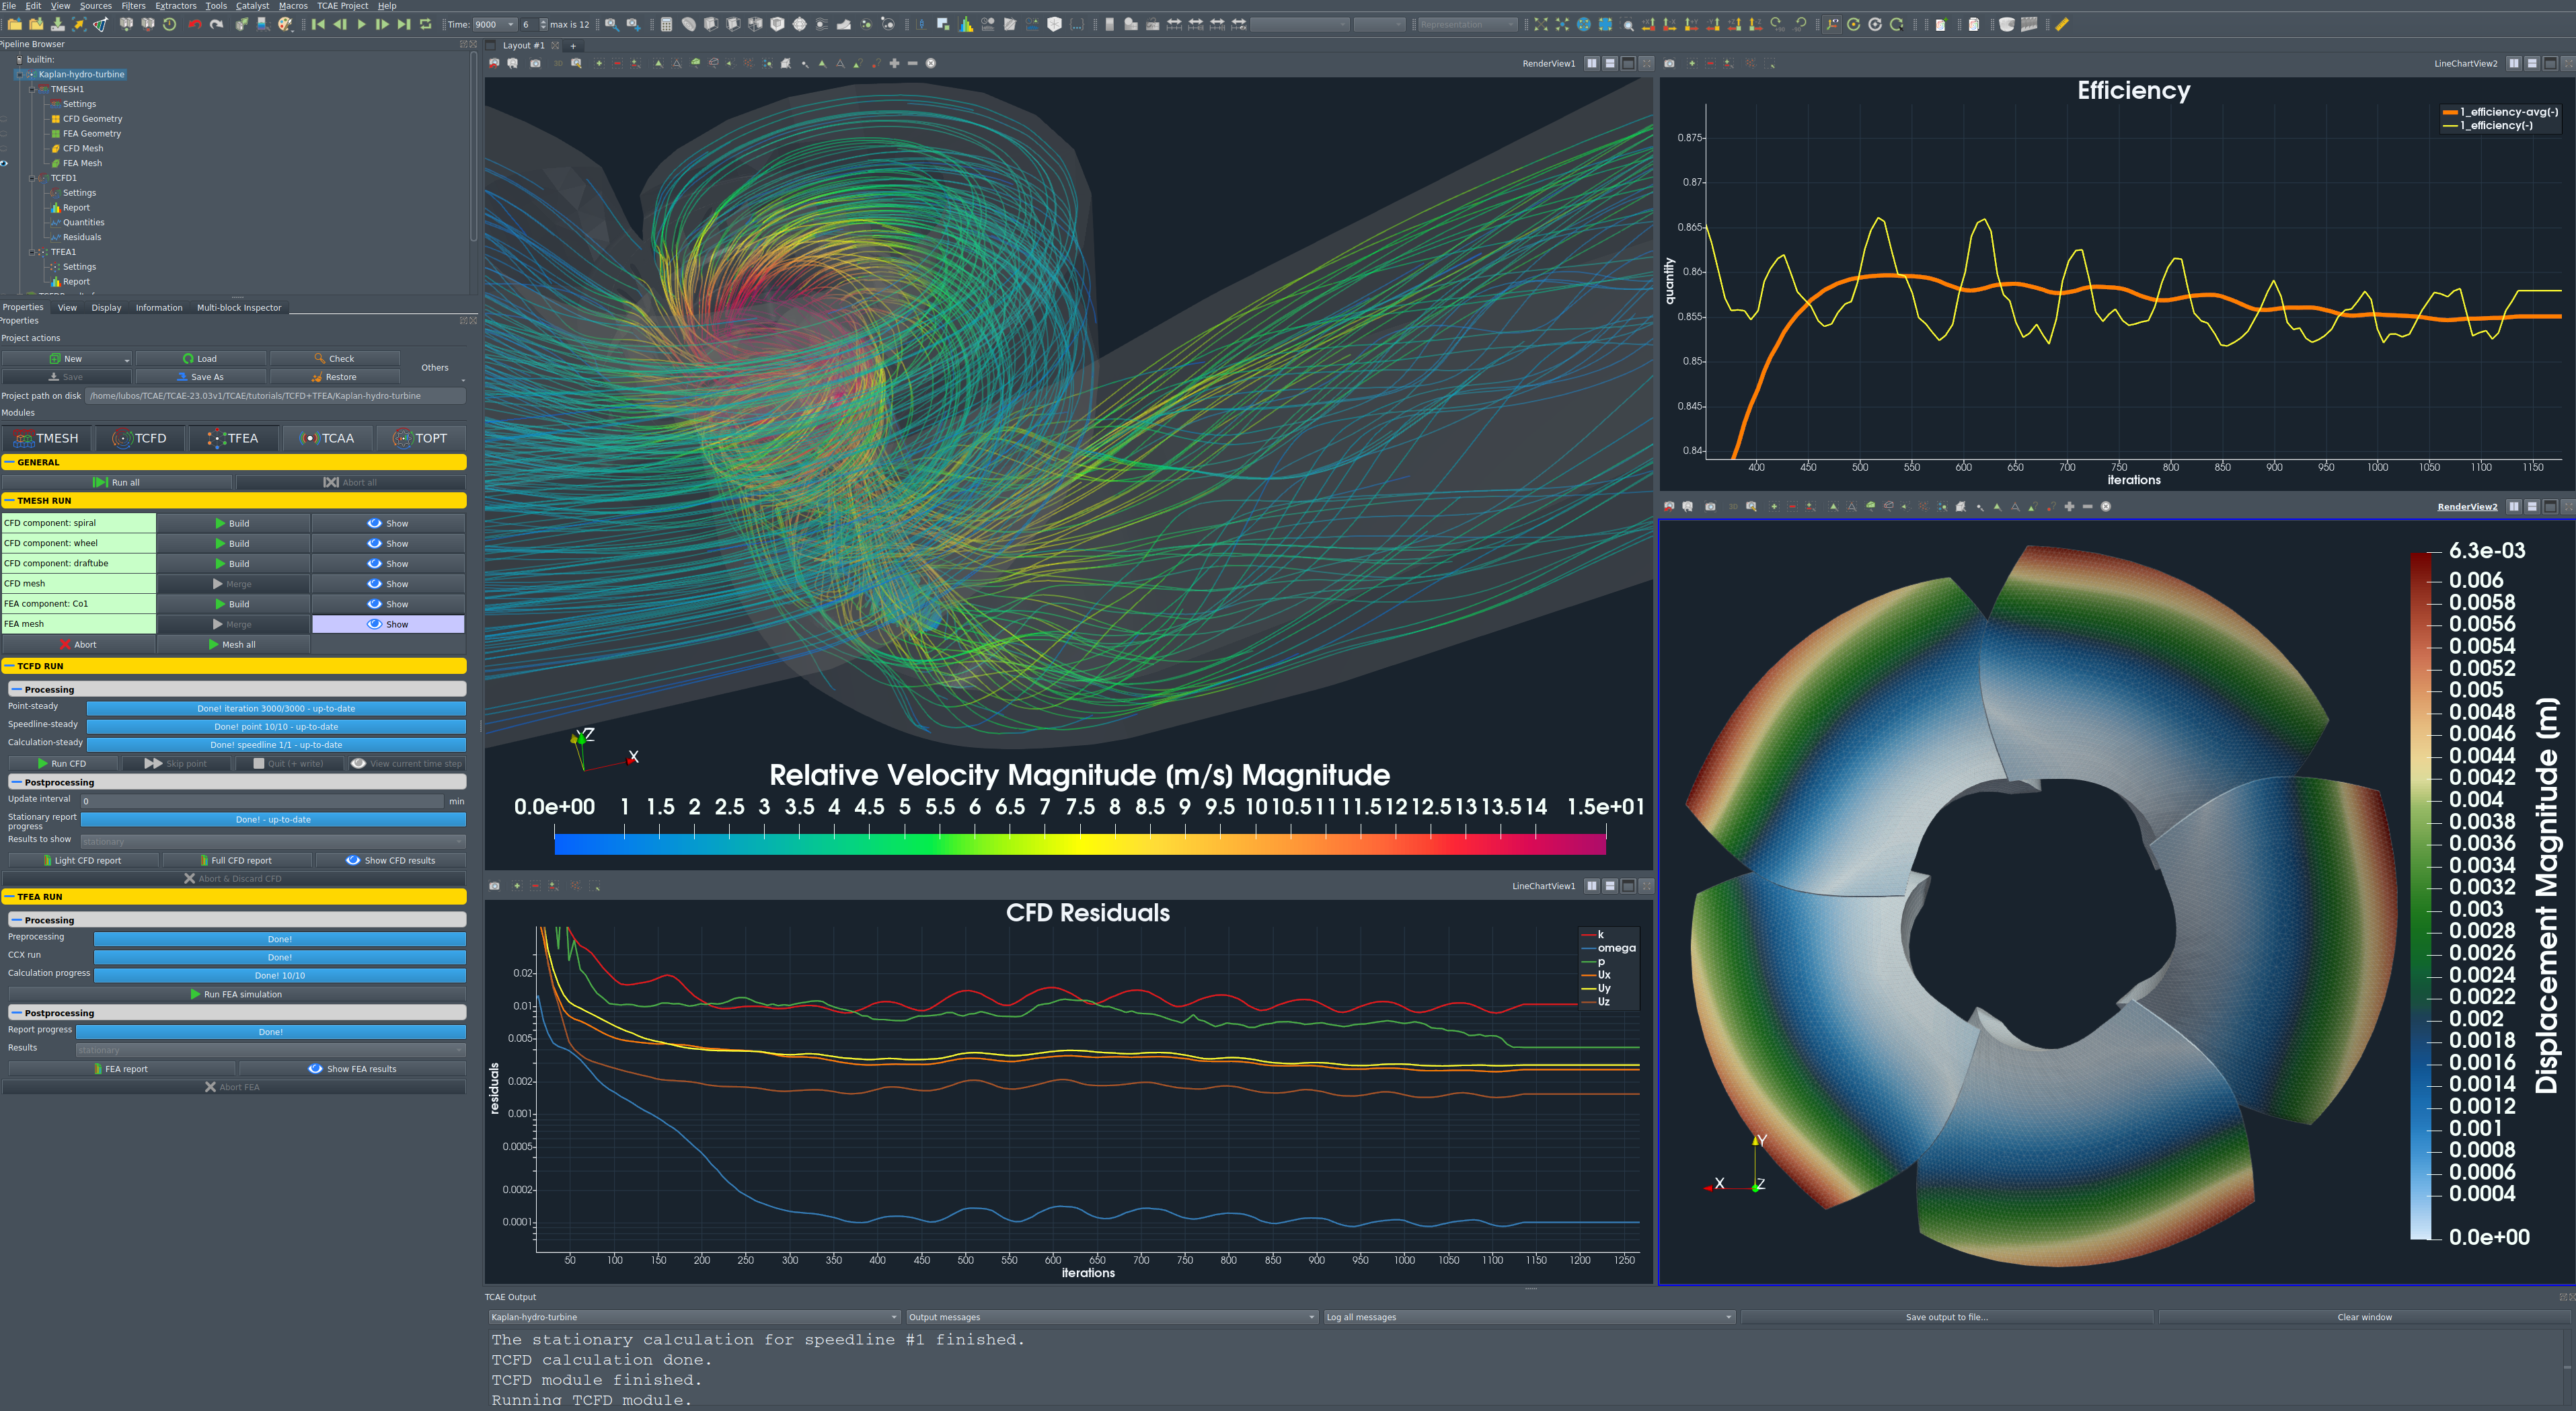Click the ruler measurement tool icon
The width and height of the screenshot is (2576, 1411).
coord(2062,24)
